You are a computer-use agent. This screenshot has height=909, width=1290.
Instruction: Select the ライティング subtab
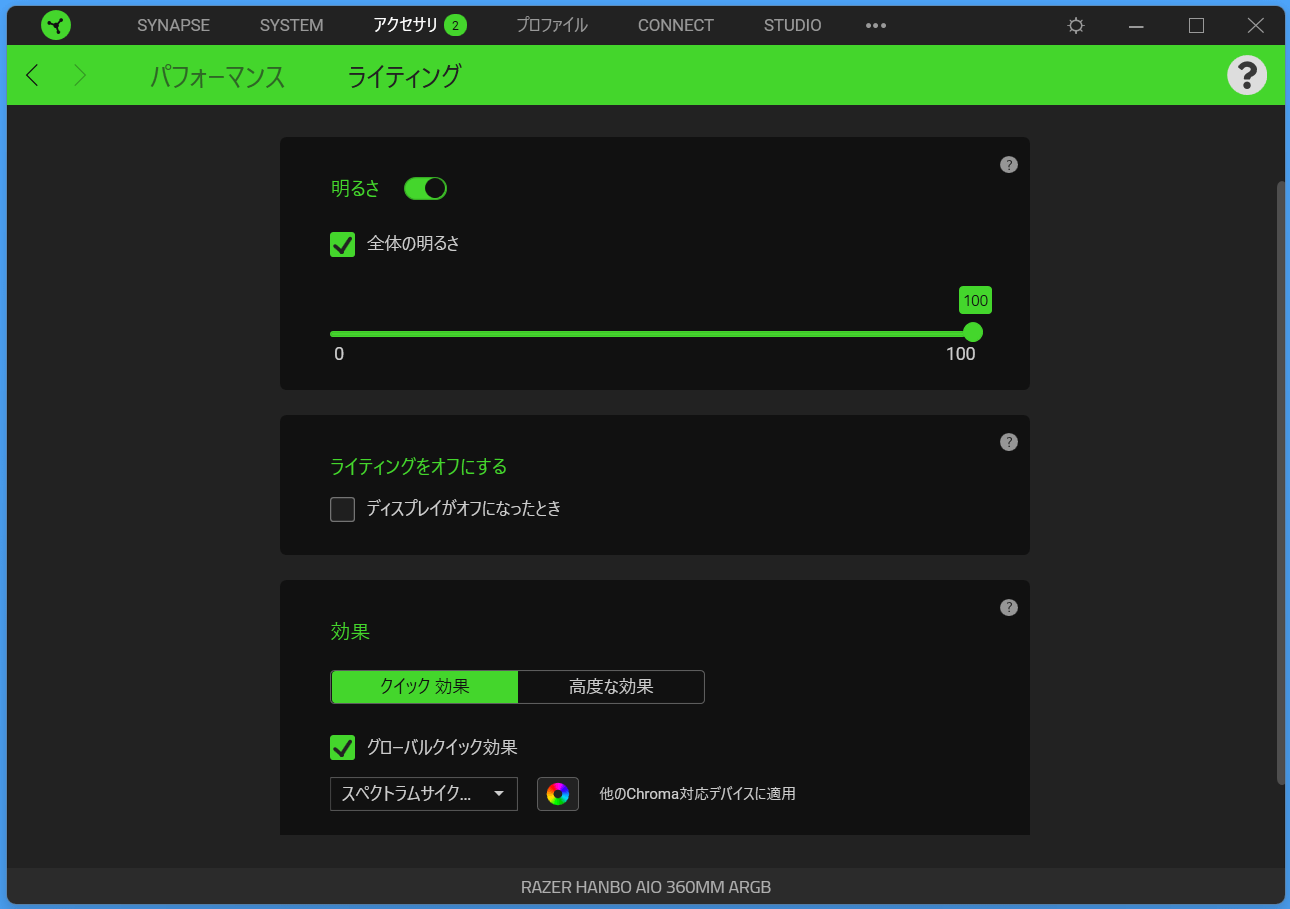(404, 76)
